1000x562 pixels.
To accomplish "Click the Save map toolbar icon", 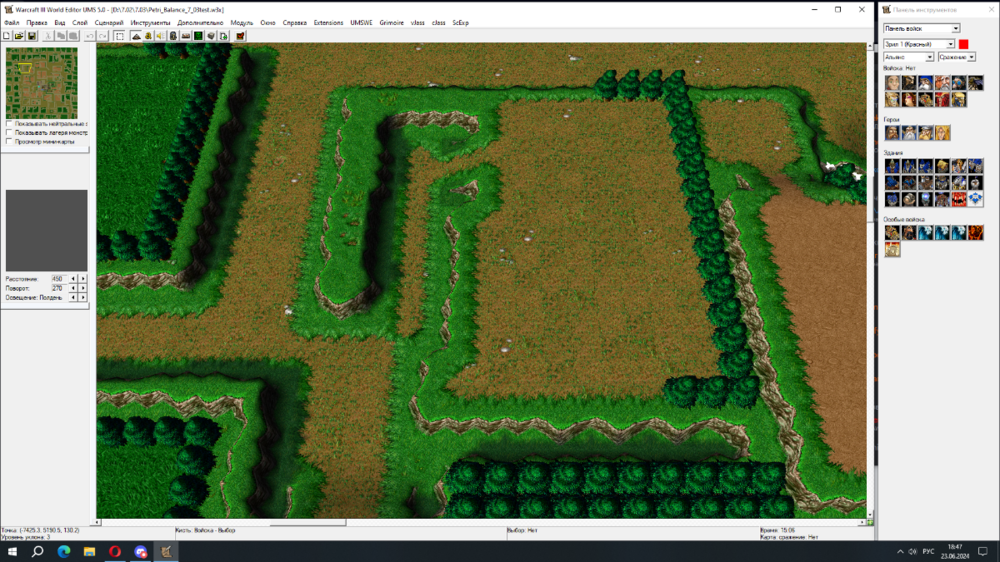I will tap(32, 36).
